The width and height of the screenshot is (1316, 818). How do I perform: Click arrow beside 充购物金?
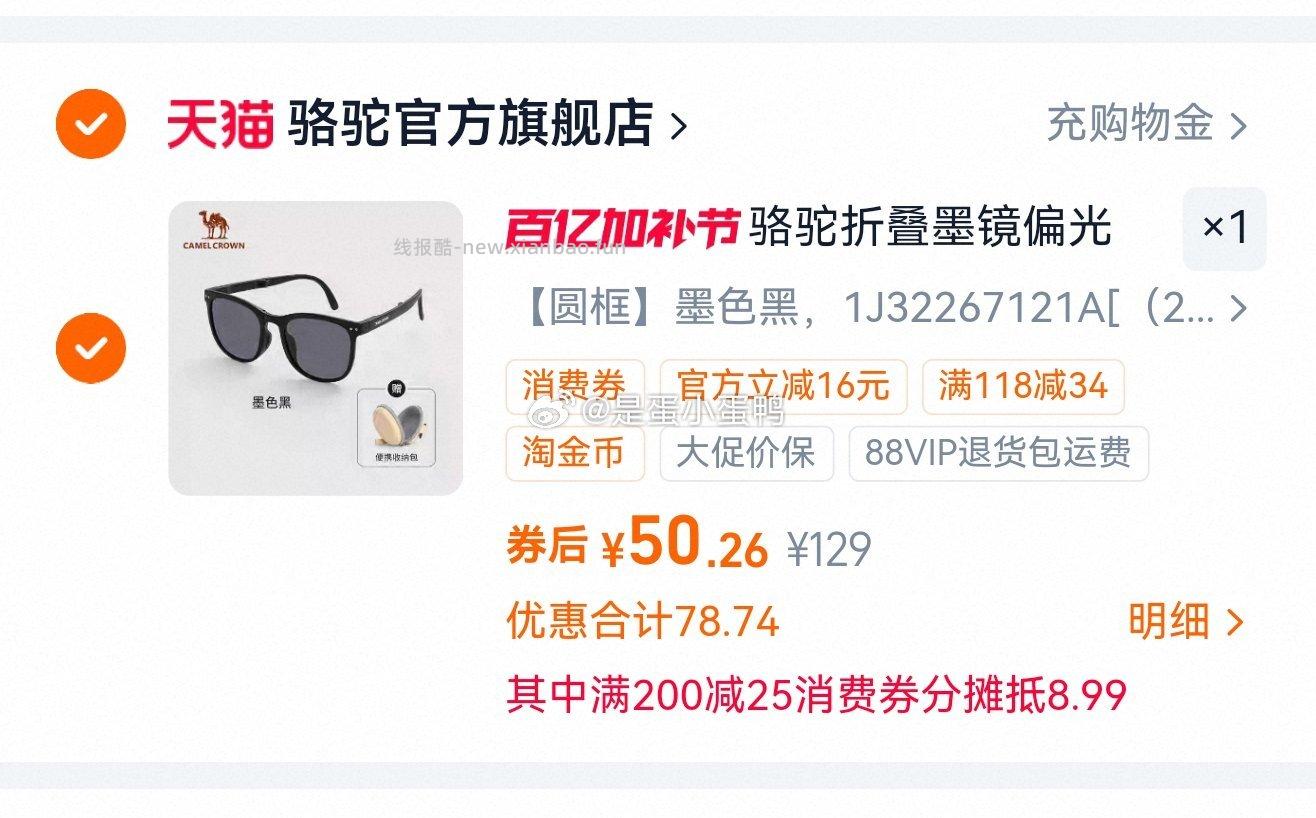click(1237, 126)
